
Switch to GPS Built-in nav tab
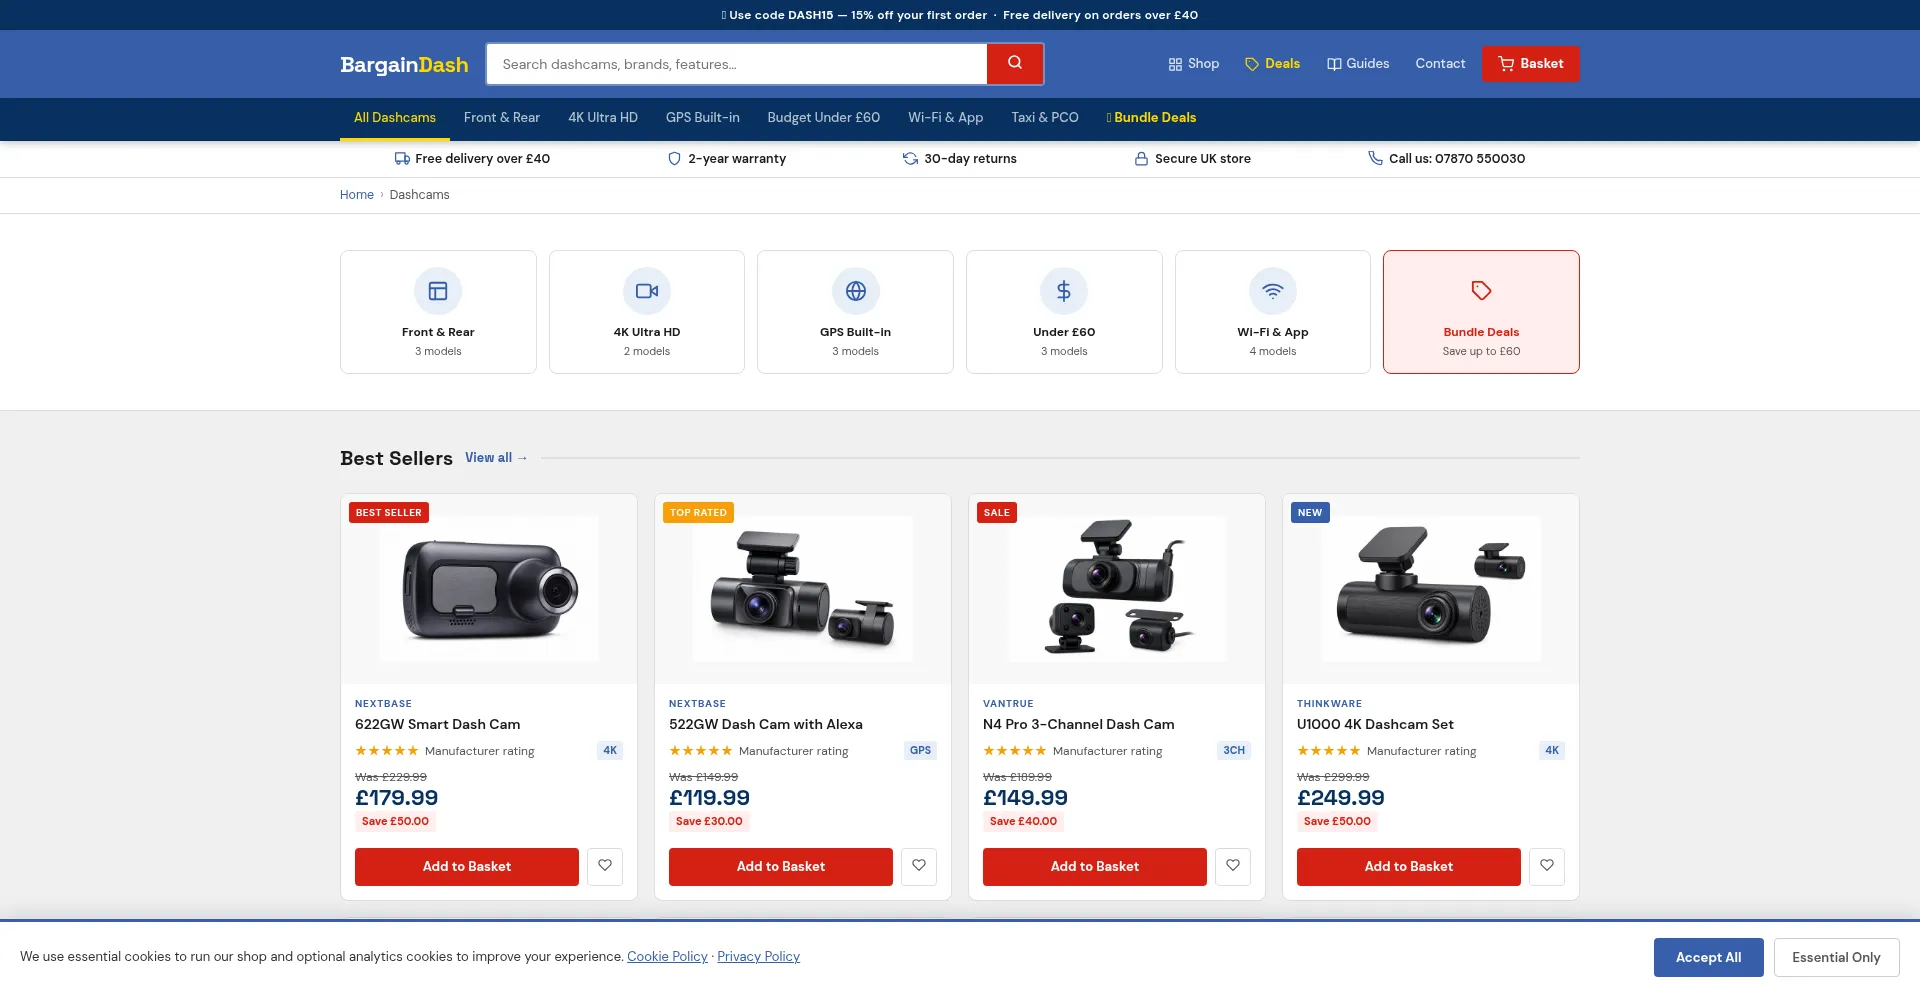[703, 118]
